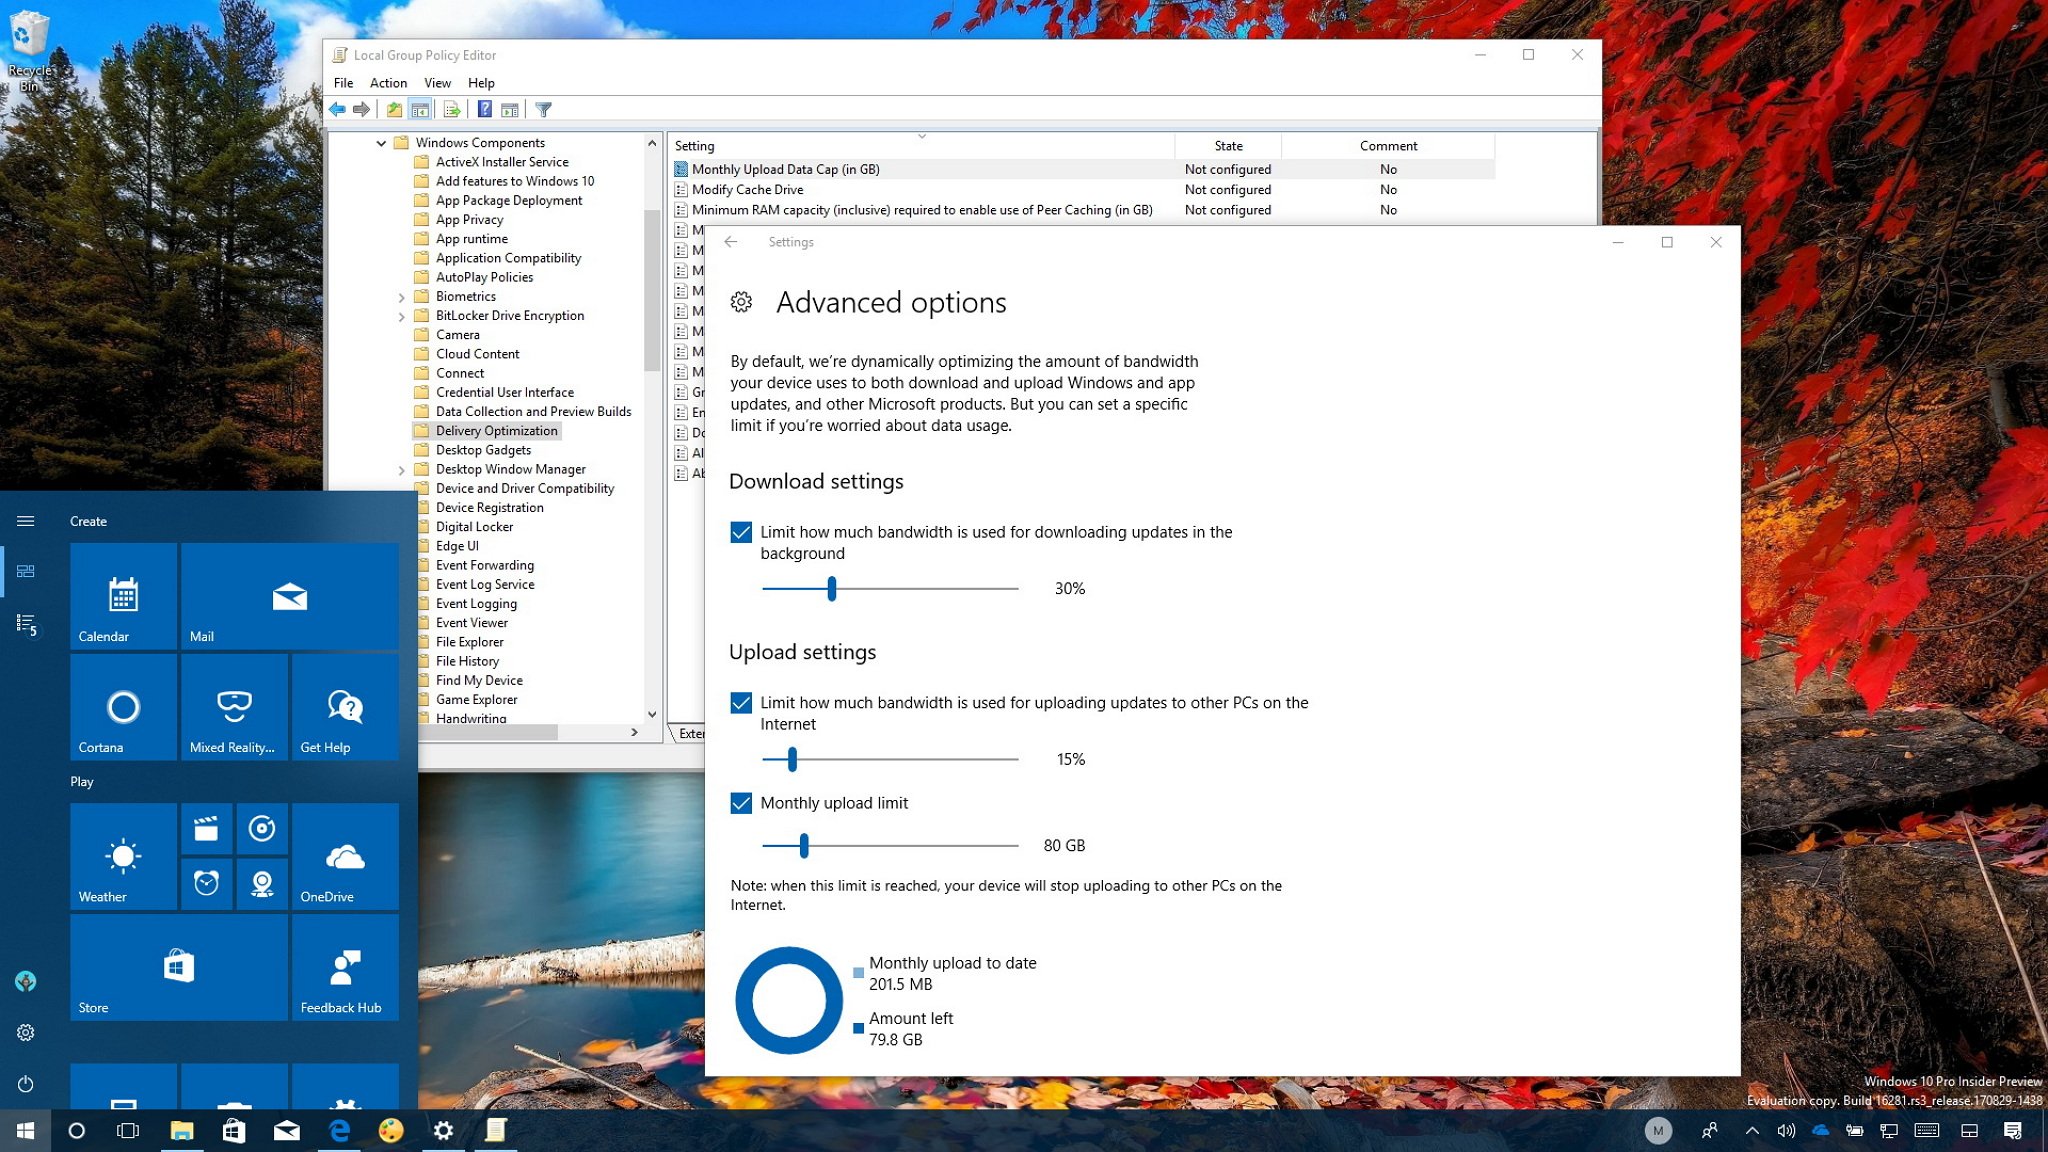Open the View menu
Screen dimensions: 2048x1152
[x=437, y=83]
